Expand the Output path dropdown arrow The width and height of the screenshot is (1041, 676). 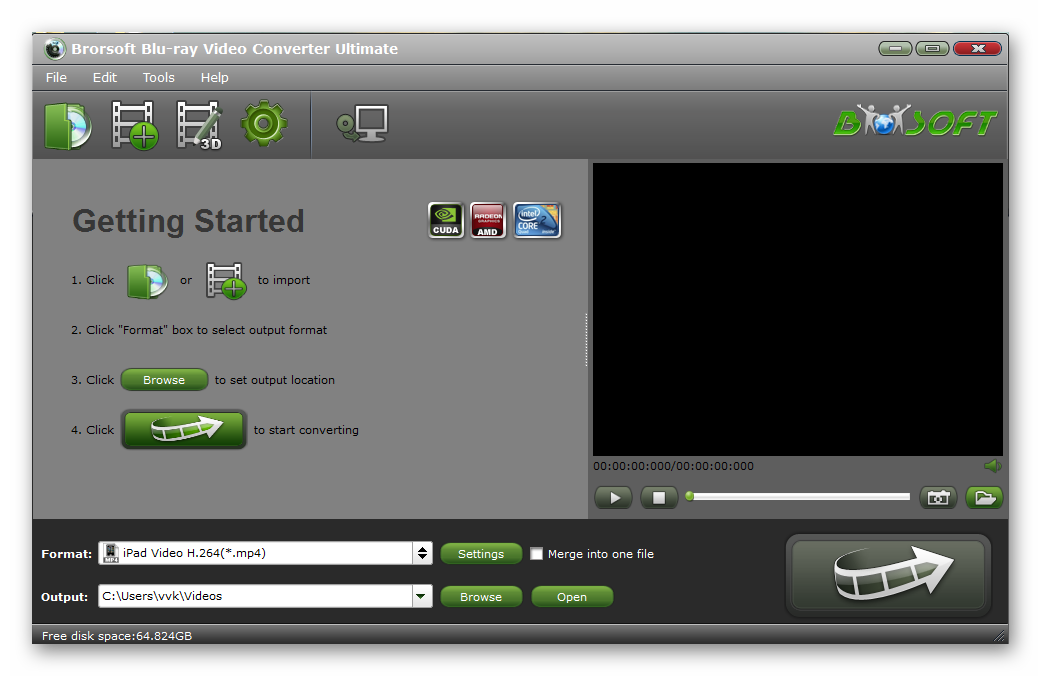421,596
